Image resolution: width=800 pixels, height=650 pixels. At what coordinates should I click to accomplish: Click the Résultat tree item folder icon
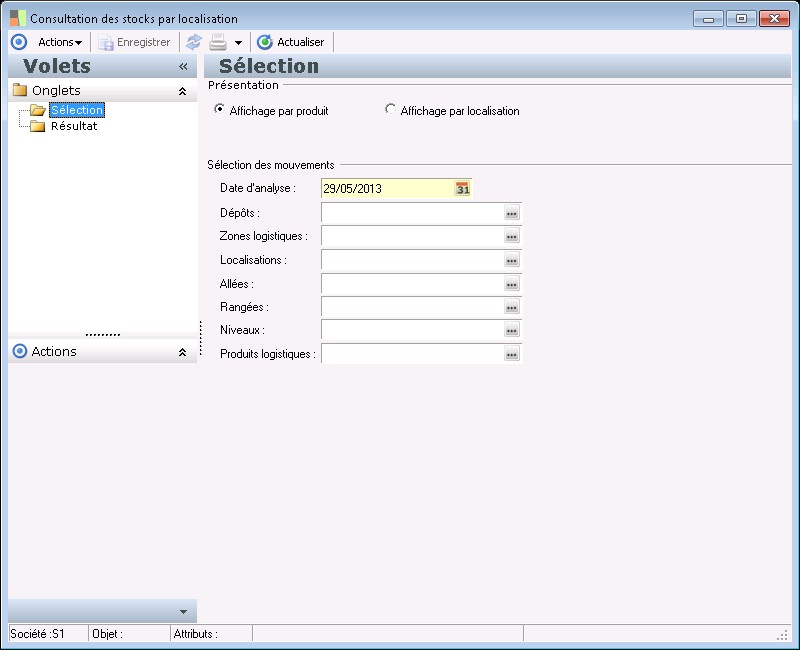click(37, 126)
